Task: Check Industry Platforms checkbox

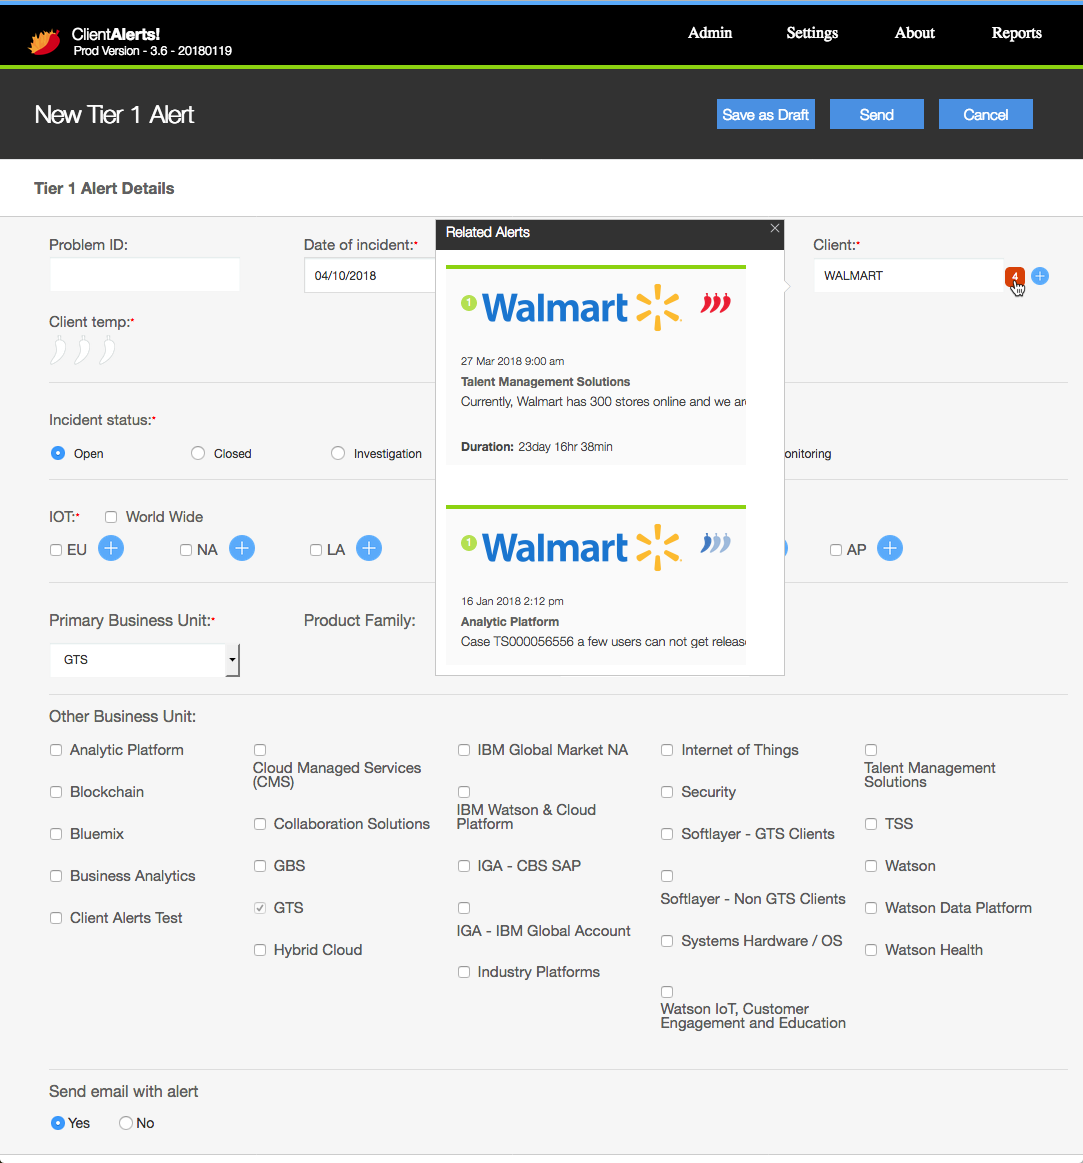Action: tap(464, 972)
